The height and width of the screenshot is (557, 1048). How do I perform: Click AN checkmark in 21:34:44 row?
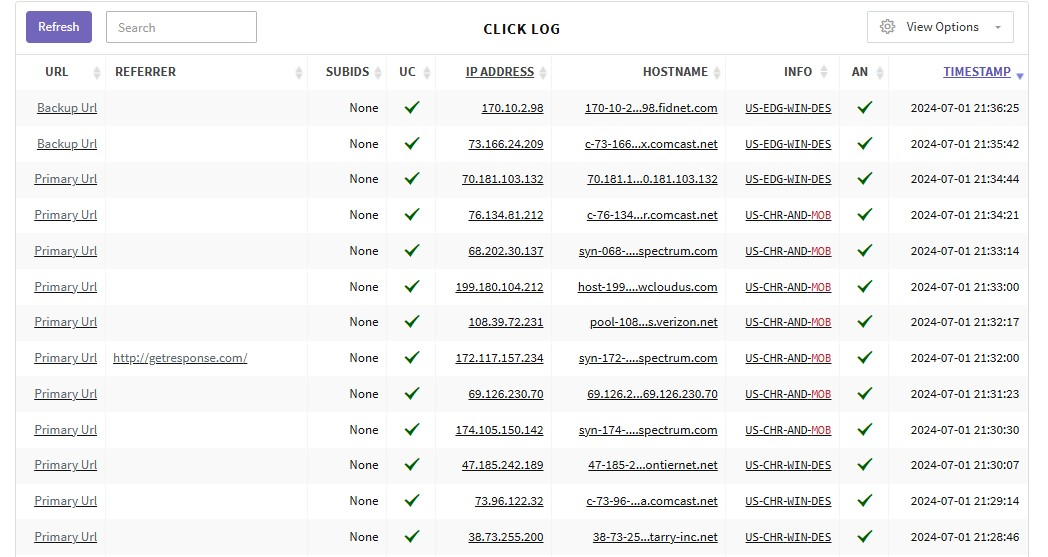coord(865,179)
